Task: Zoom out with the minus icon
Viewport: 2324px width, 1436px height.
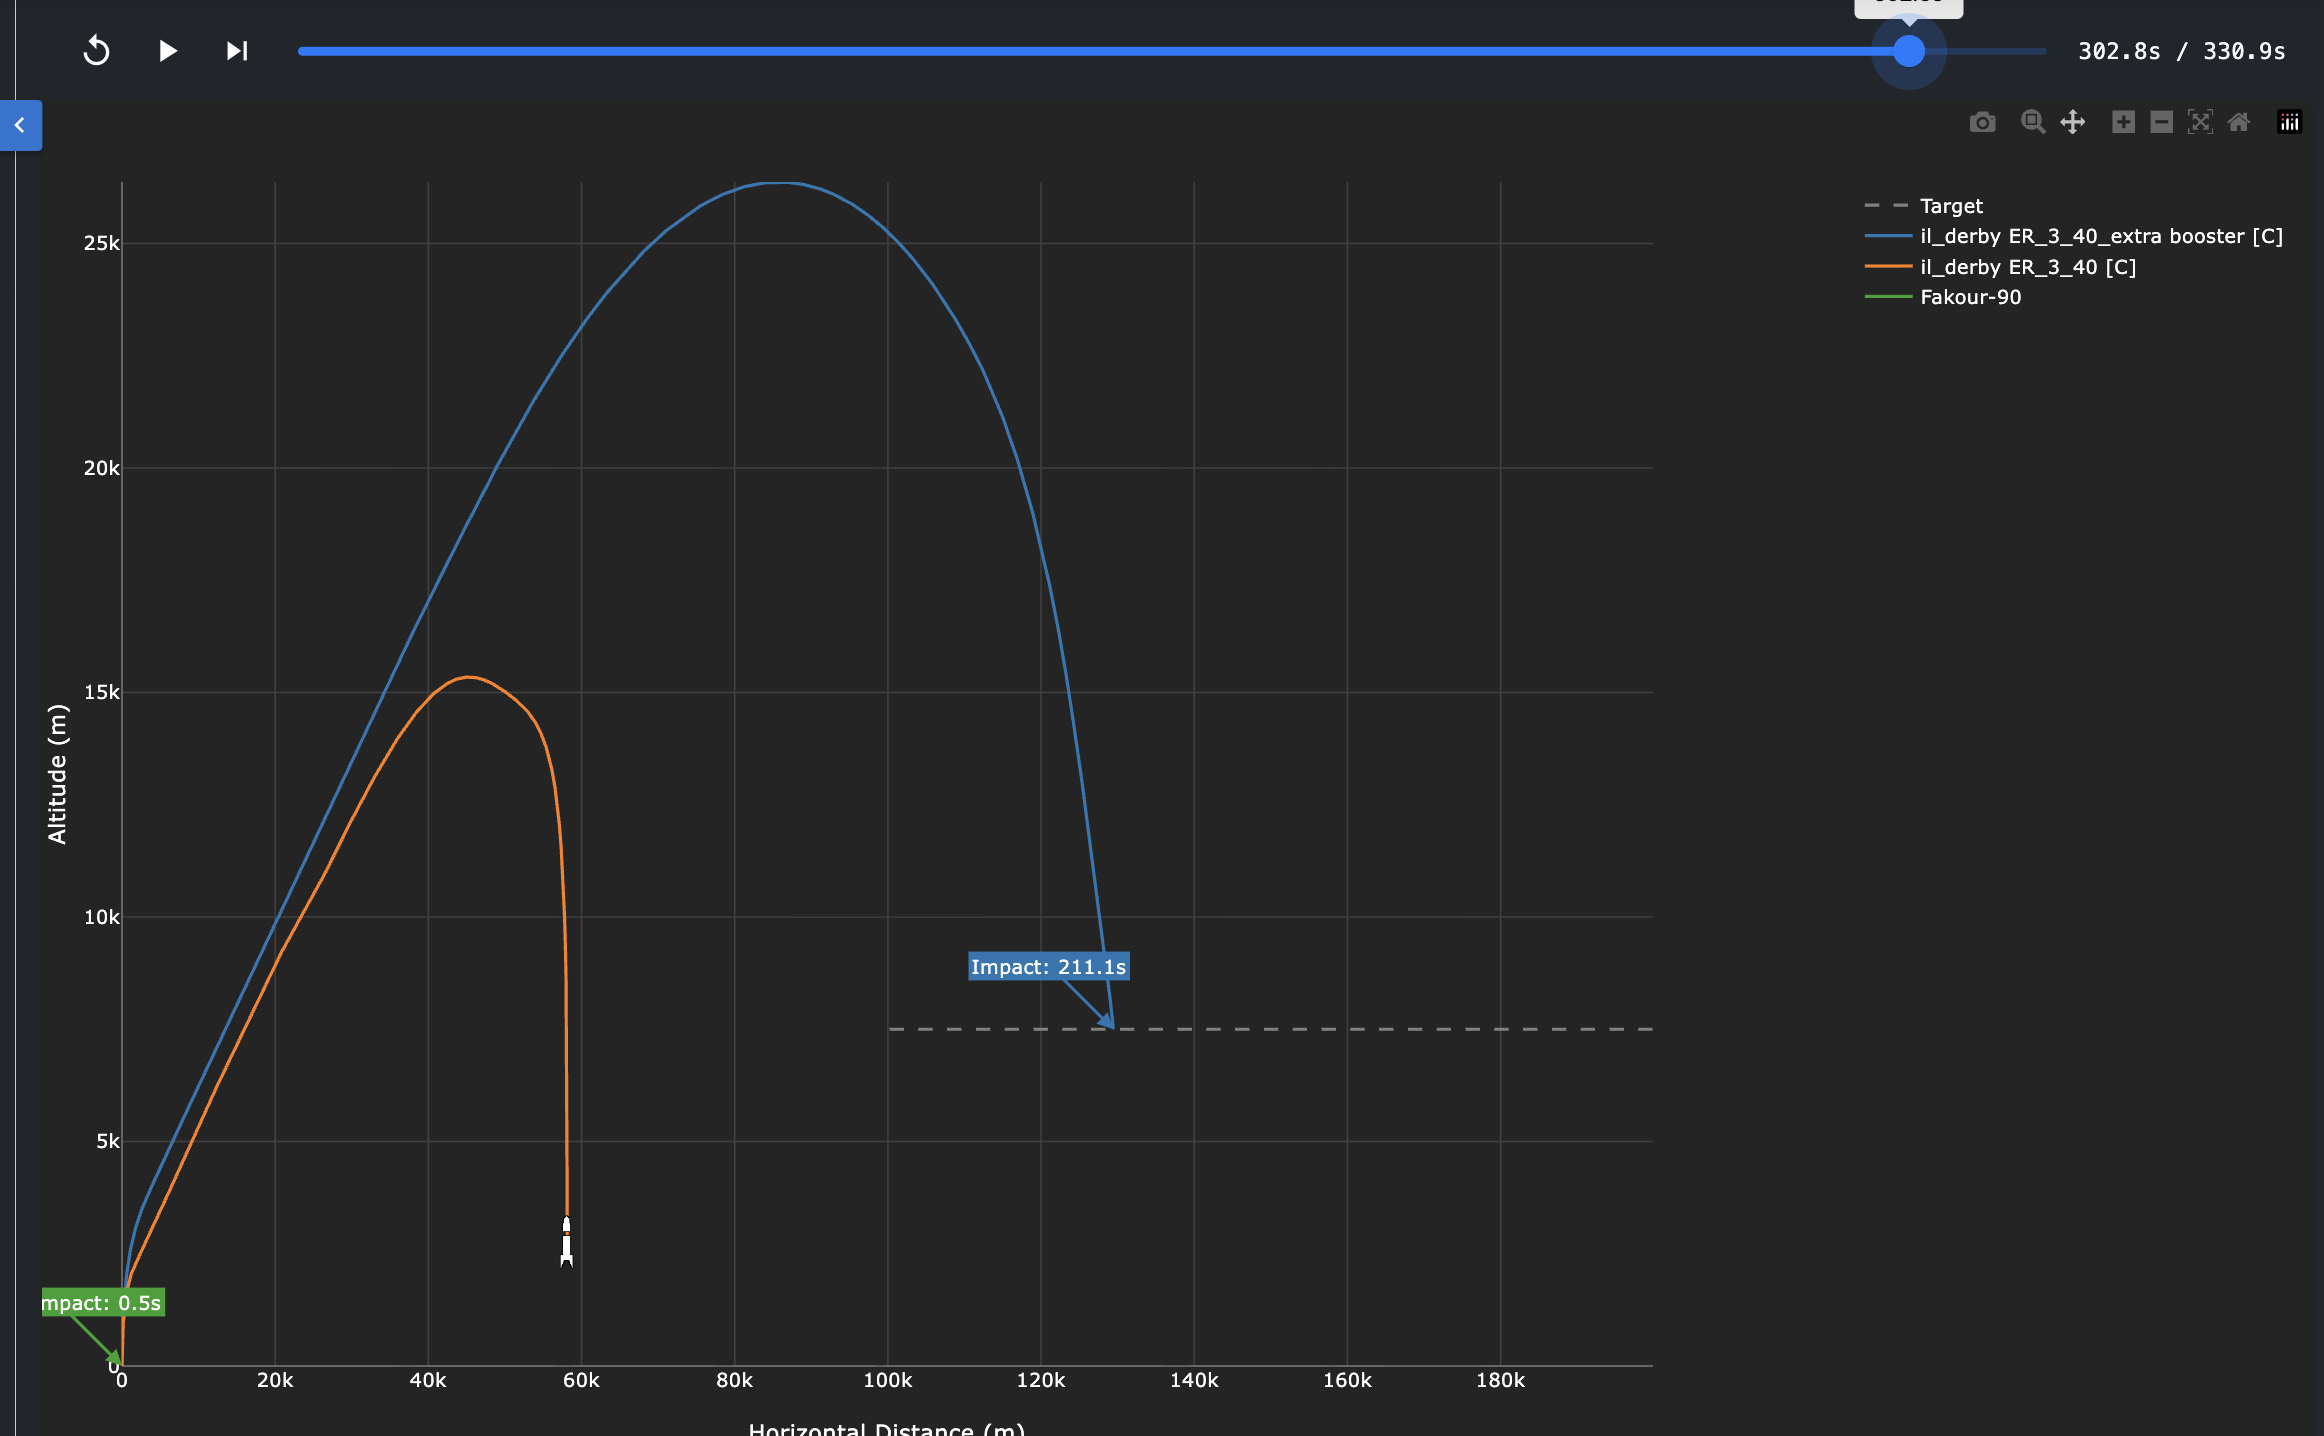Action: [2161, 122]
